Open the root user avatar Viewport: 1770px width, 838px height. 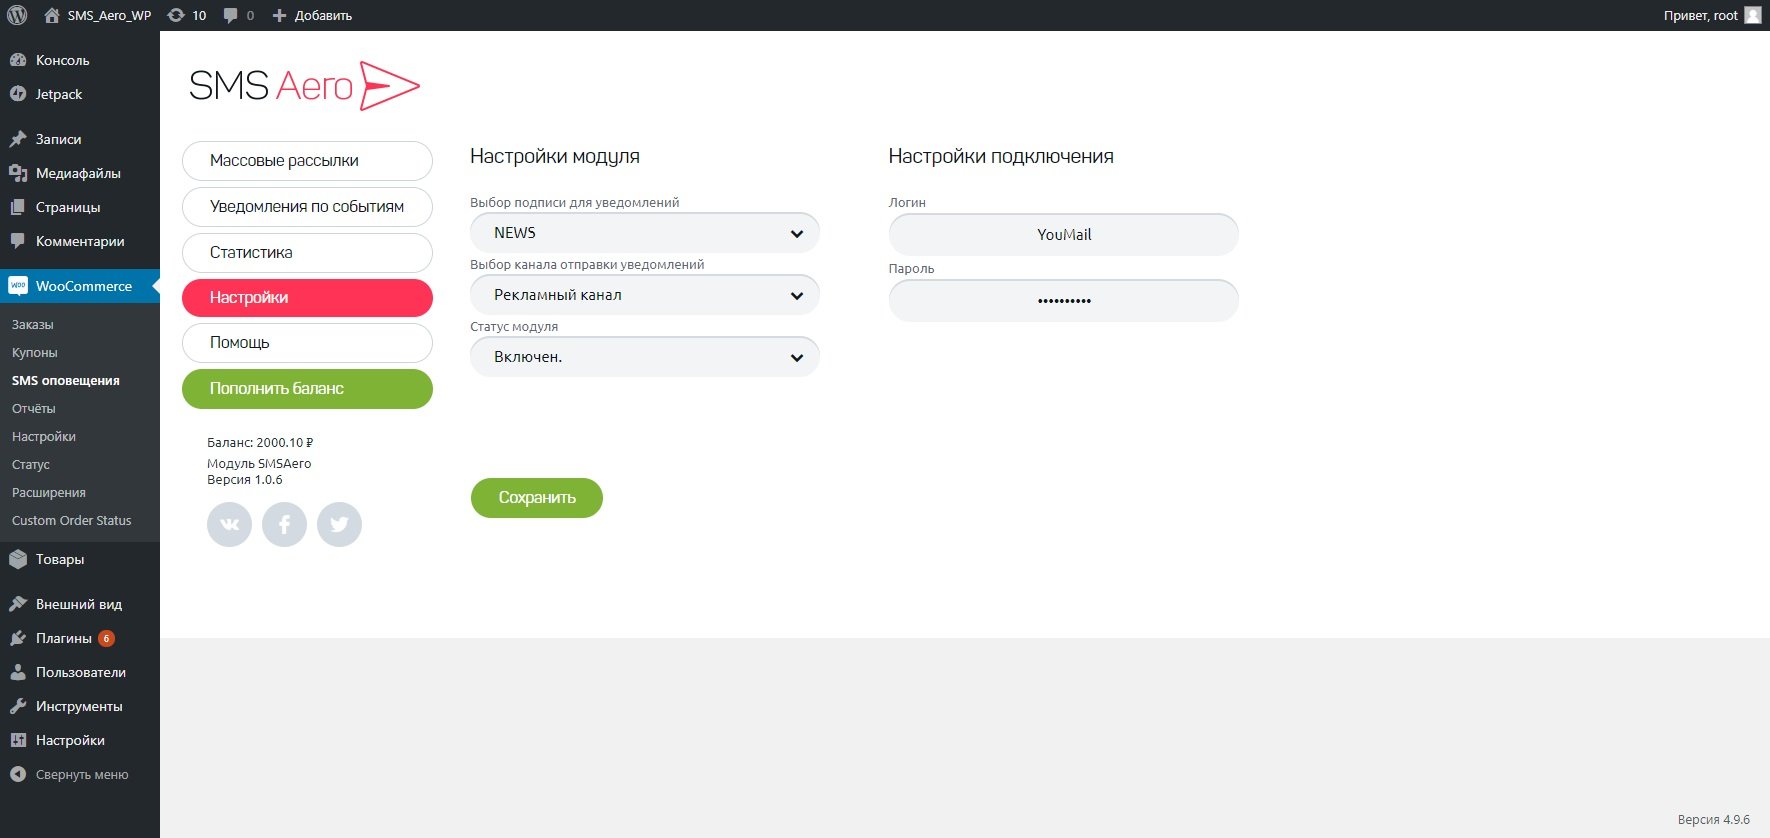[x=1753, y=15]
